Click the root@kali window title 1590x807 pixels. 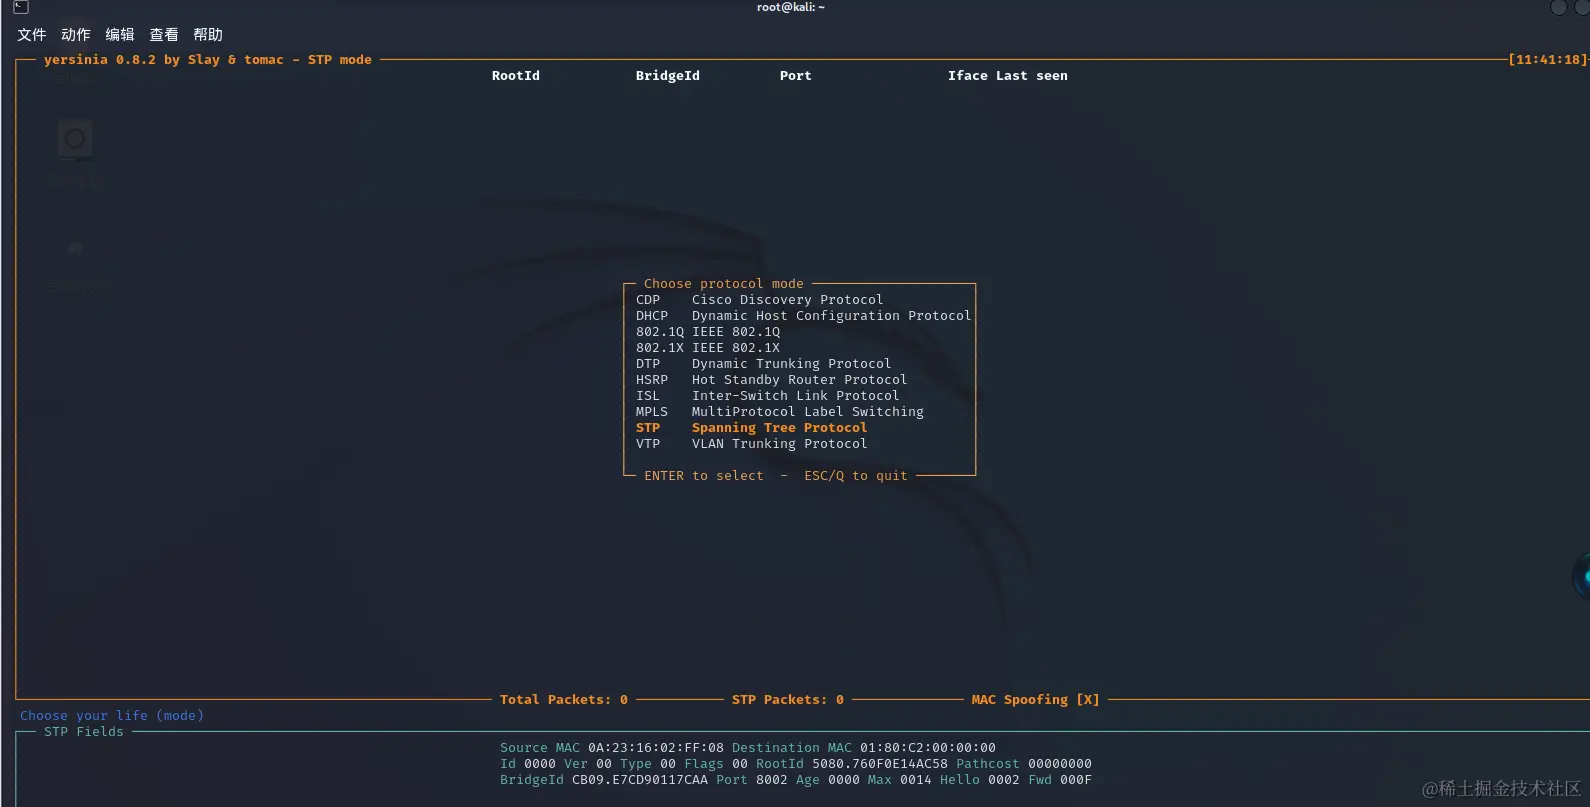coord(791,7)
